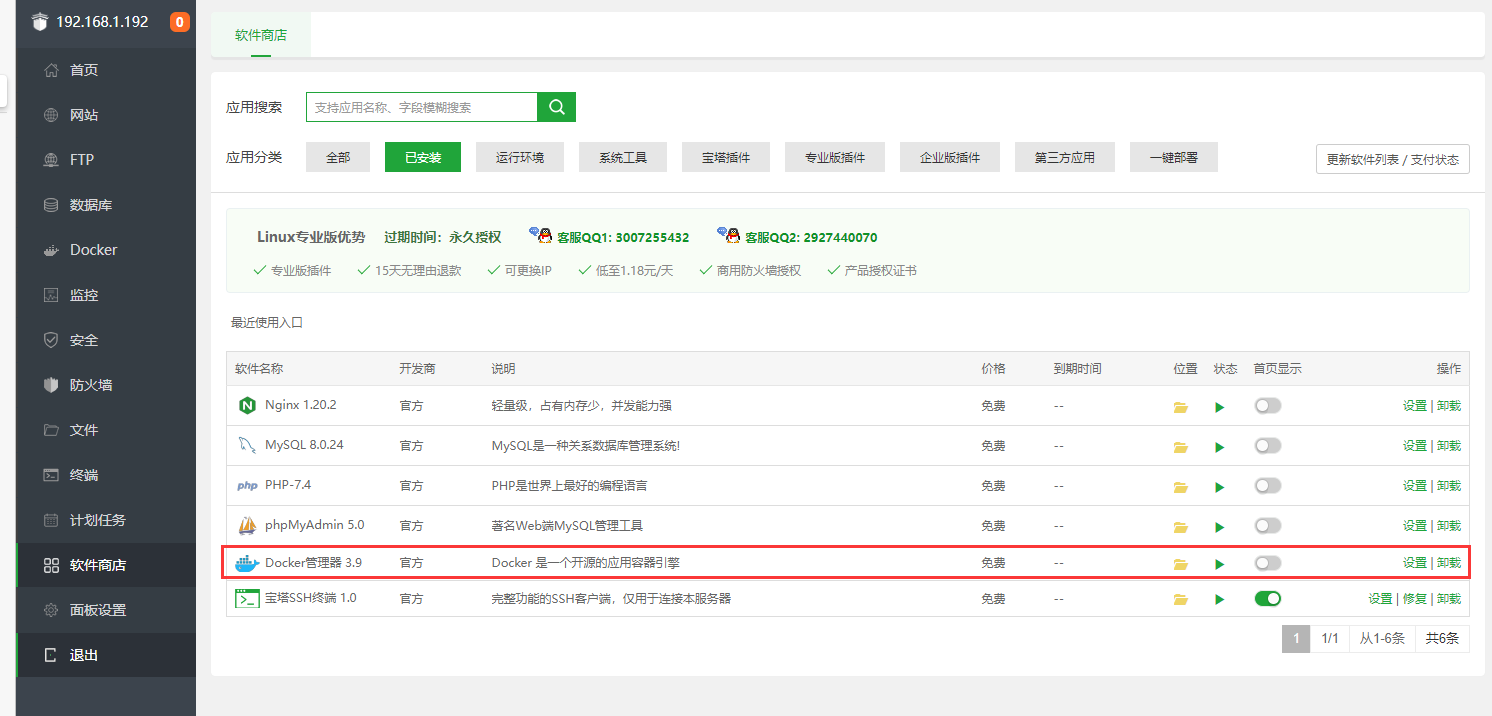Click the 防火墙 shield icon in sidebar
This screenshot has height=716, width=1492.
point(51,385)
